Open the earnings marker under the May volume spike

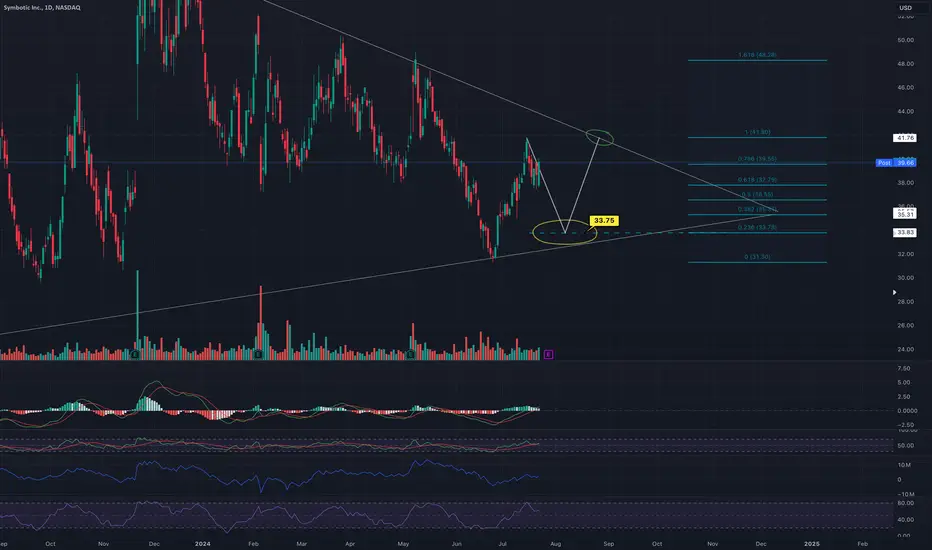[410, 354]
